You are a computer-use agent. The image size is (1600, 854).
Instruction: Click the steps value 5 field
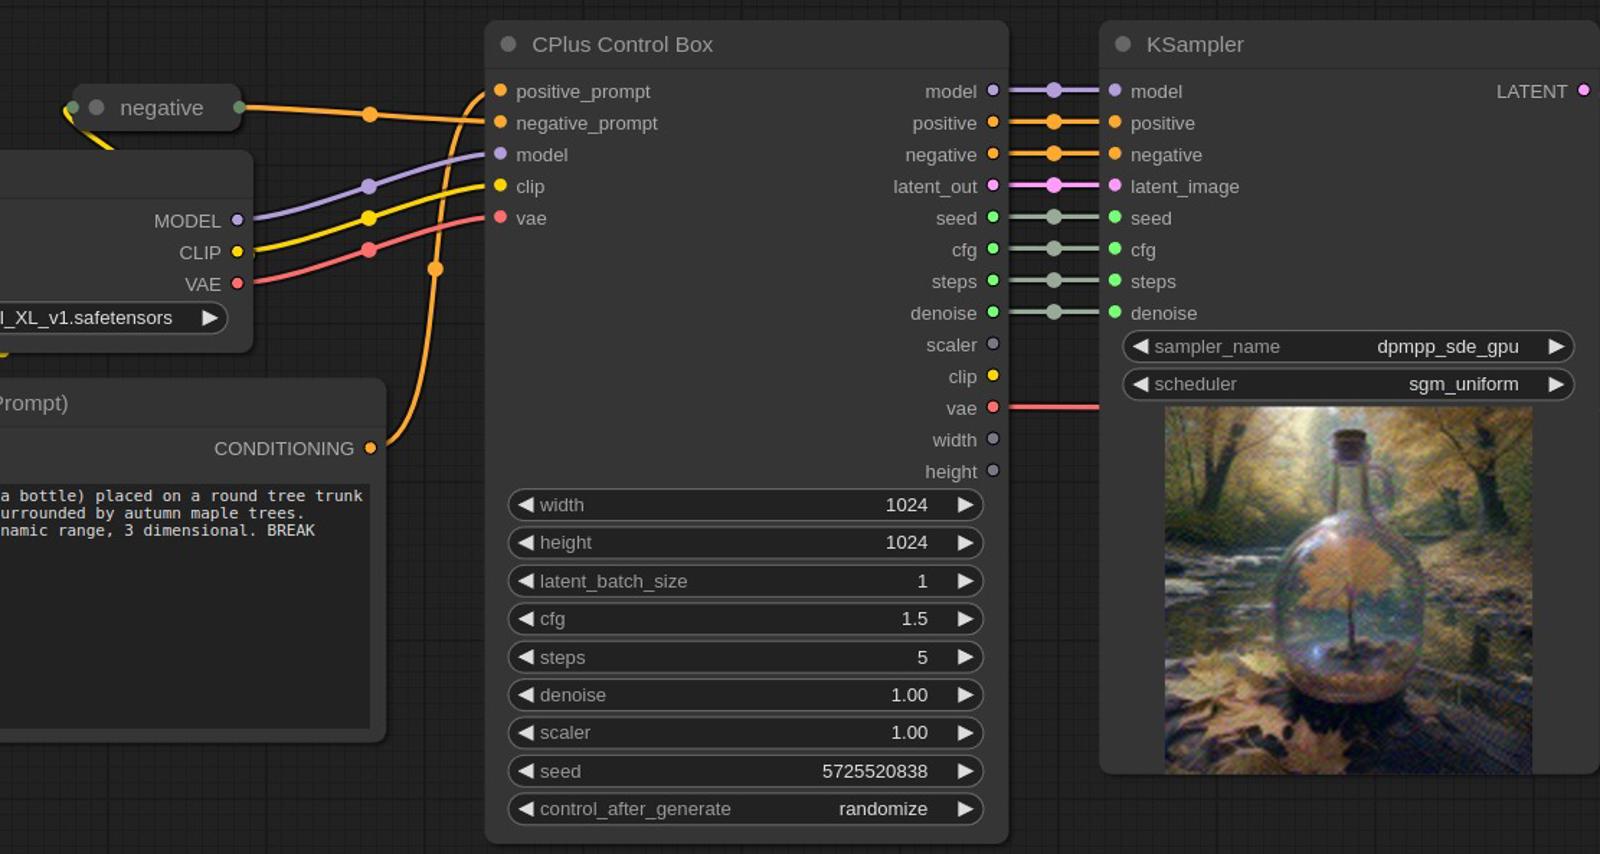[x=745, y=657]
